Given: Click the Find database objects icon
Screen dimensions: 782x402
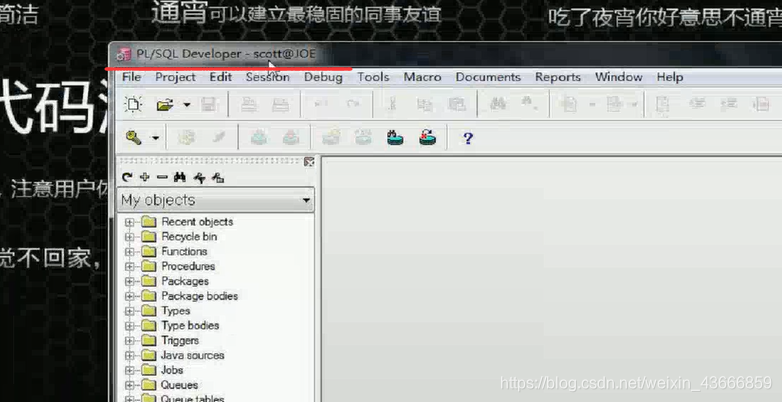Looking at the screenshot, I should [395, 137].
